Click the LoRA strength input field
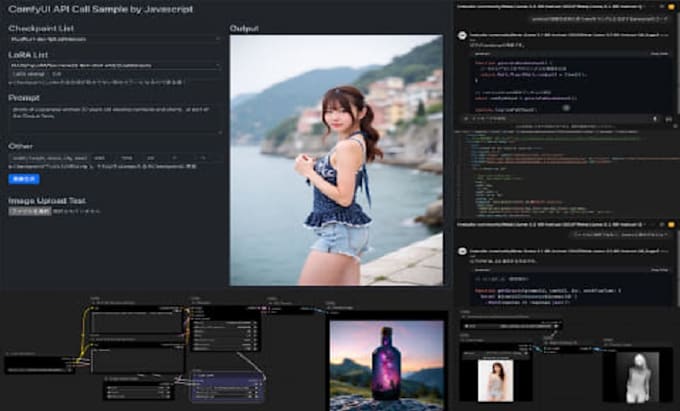 [57, 74]
